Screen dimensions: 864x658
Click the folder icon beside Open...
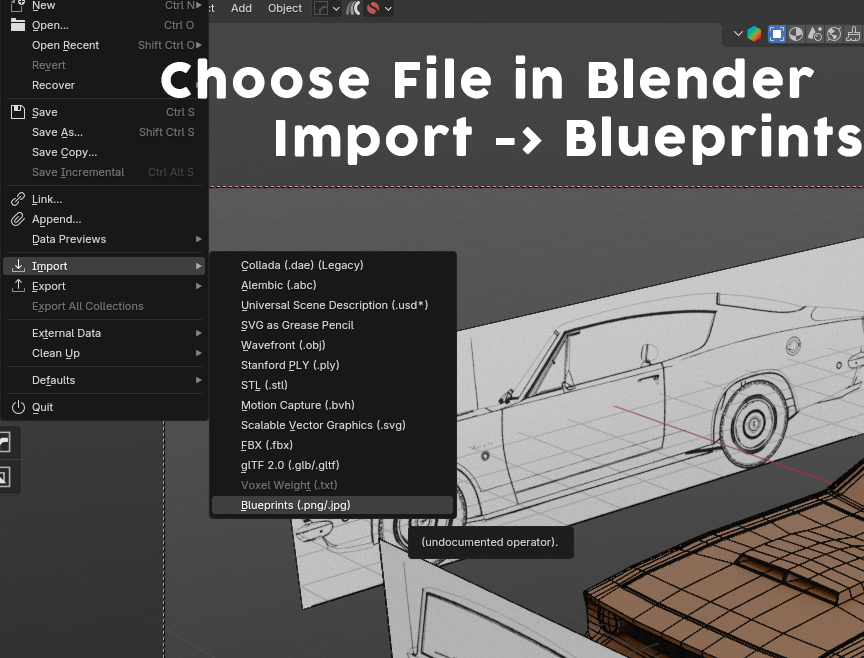[x=18, y=25]
